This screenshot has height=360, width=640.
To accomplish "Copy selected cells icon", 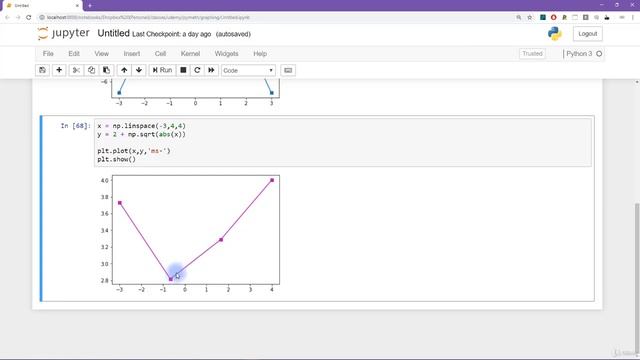I will (x=91, y=70).
